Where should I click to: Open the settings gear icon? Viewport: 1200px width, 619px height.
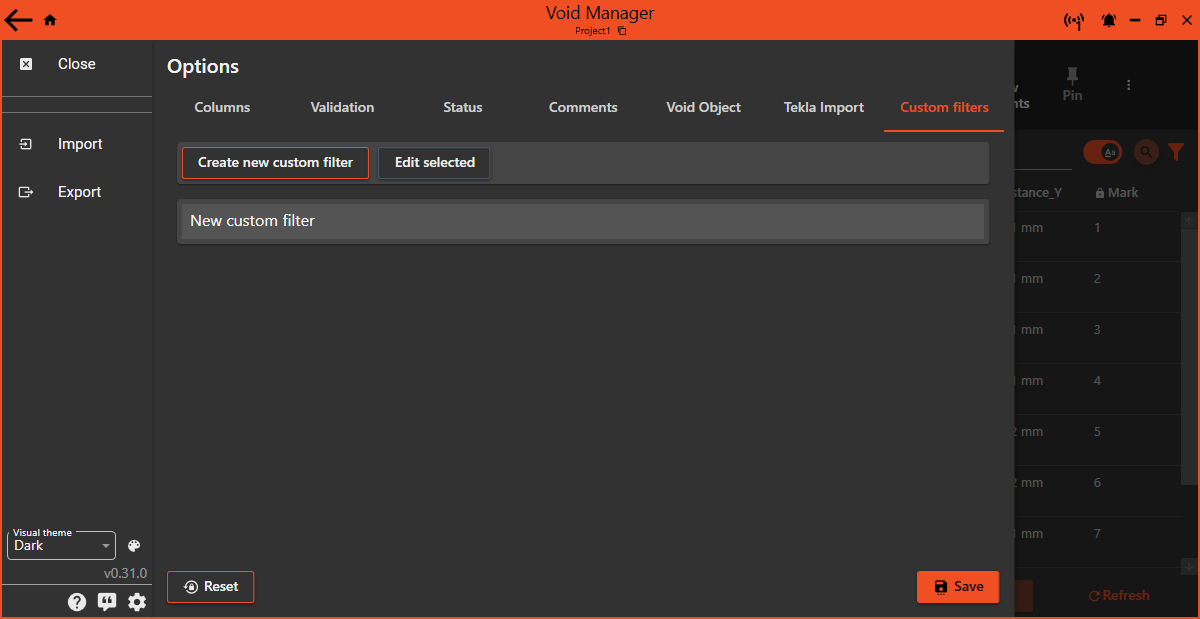click(137, 601)
